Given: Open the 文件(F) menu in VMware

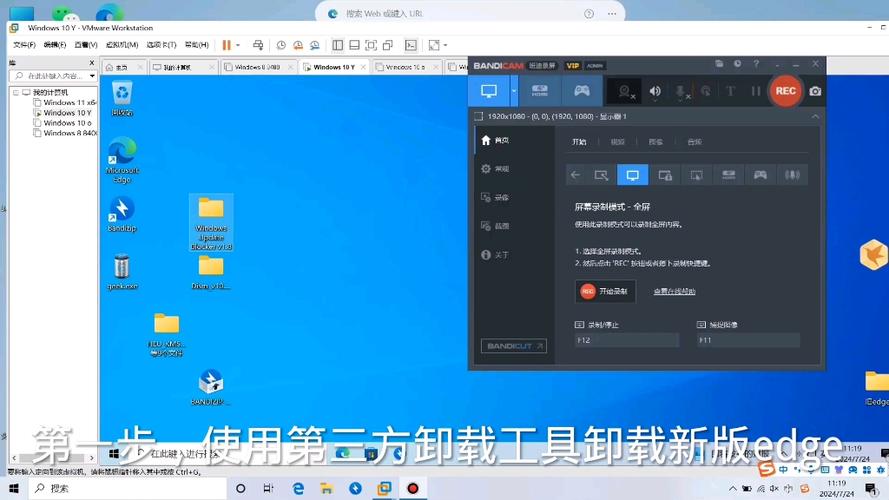Looking at the screenshot, I should (24, 45).
